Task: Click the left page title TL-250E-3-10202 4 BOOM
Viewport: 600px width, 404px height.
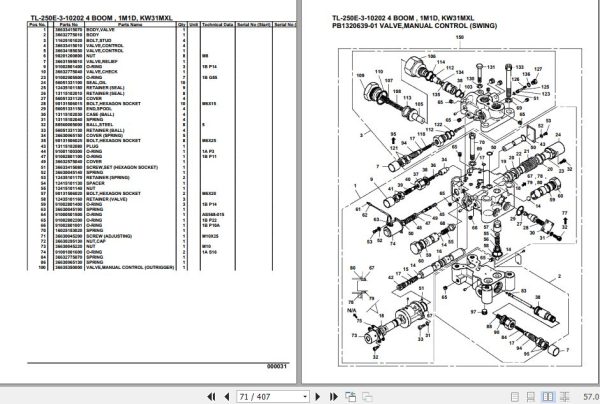Action: point(101,18)
